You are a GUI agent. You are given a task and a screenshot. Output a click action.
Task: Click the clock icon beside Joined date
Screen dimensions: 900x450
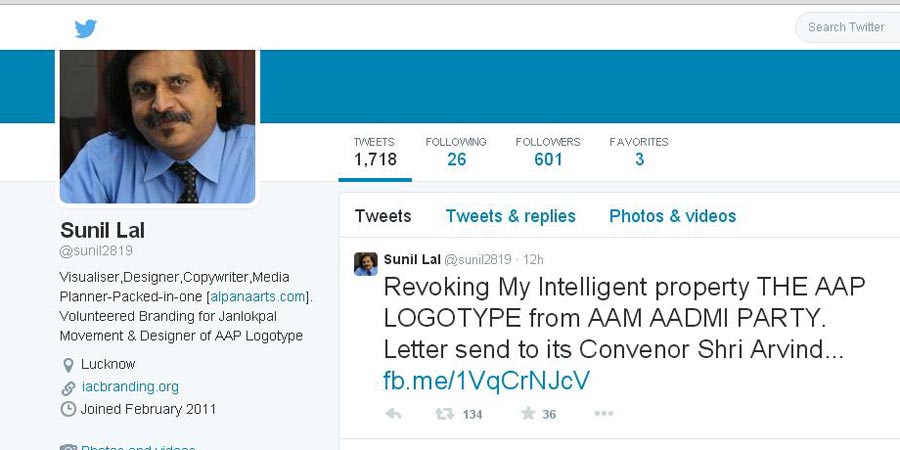[68, 409]
